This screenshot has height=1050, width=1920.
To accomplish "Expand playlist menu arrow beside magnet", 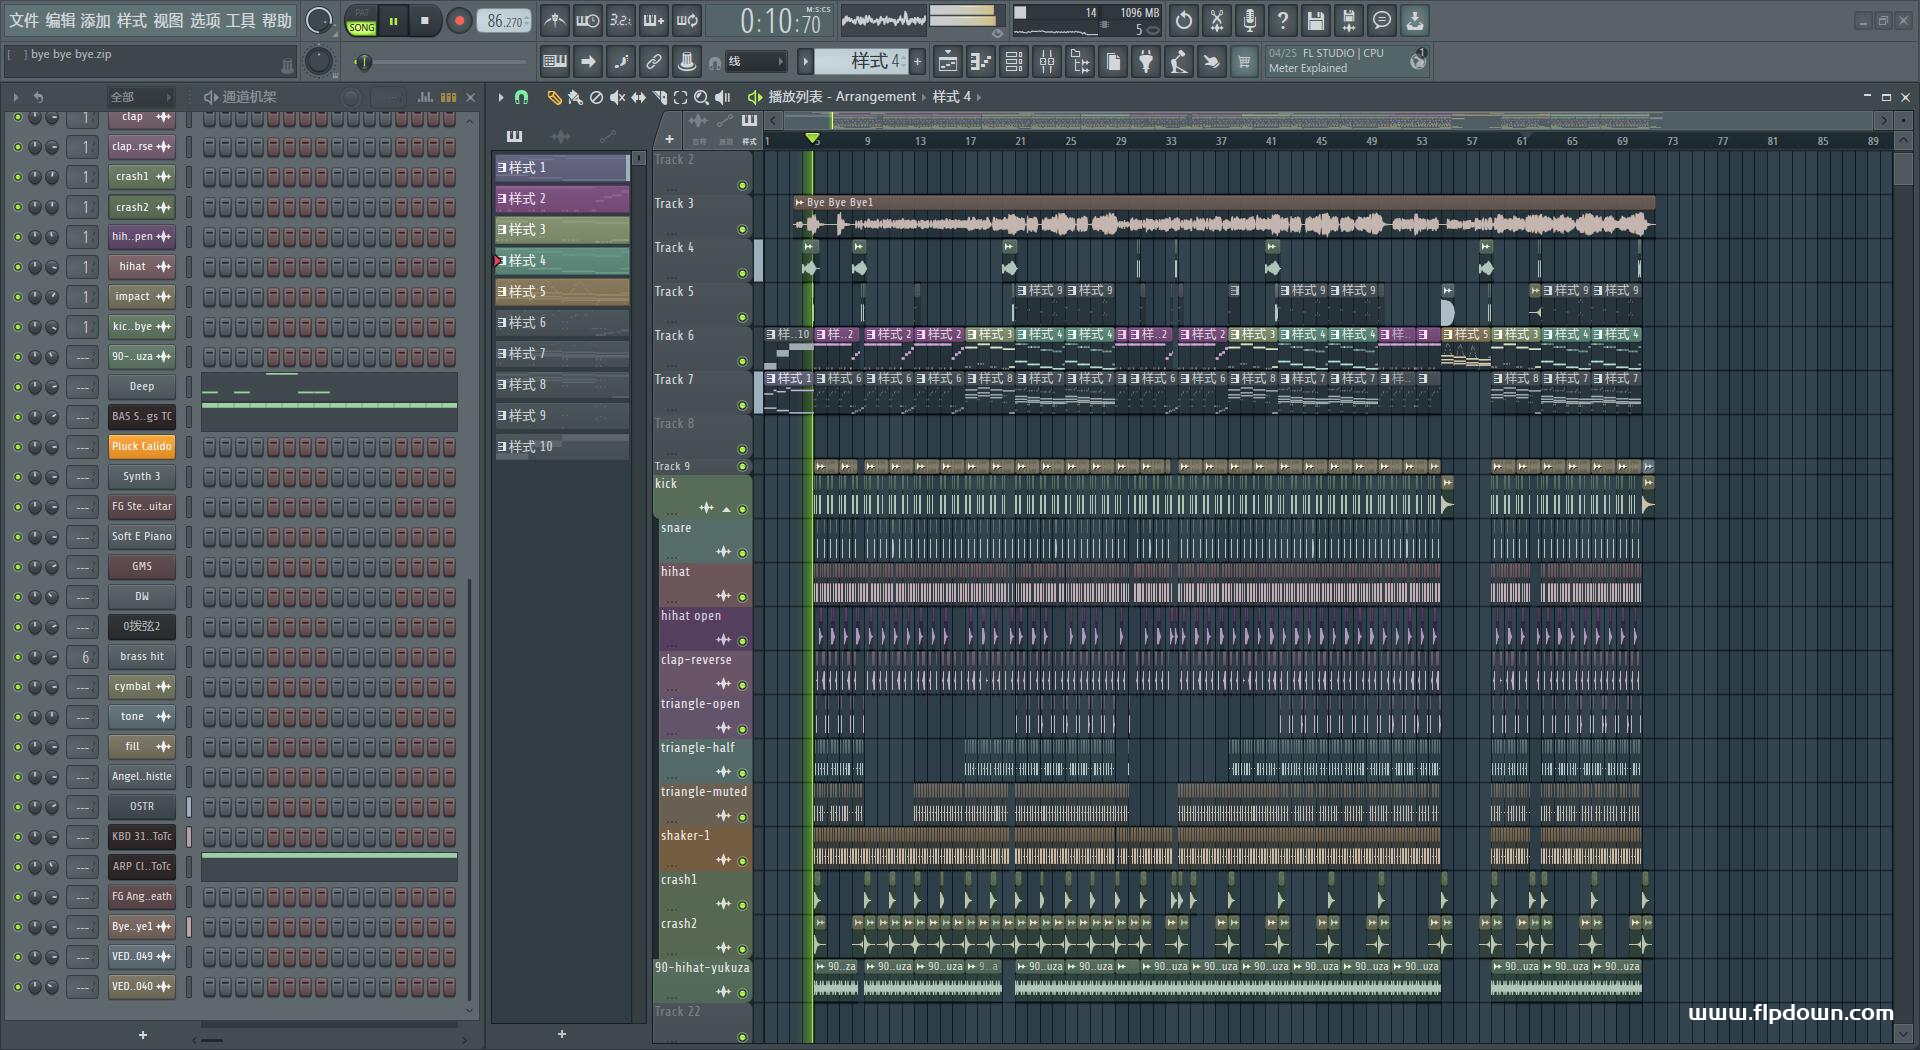I will (x=501, y=97).
